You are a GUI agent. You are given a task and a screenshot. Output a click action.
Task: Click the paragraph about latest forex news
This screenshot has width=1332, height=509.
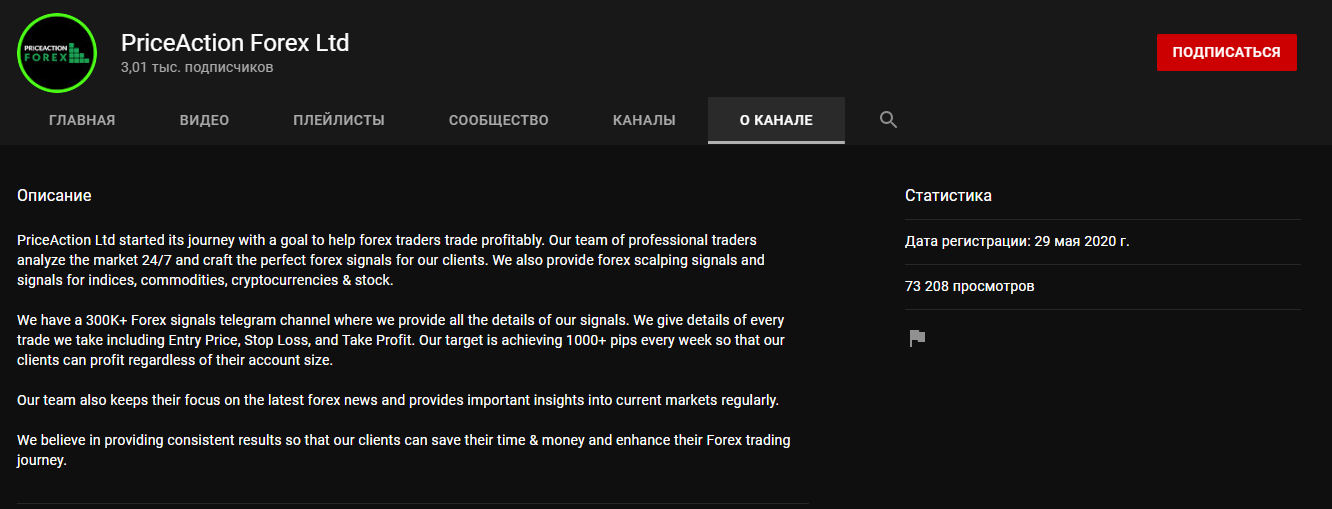point(398,400)
